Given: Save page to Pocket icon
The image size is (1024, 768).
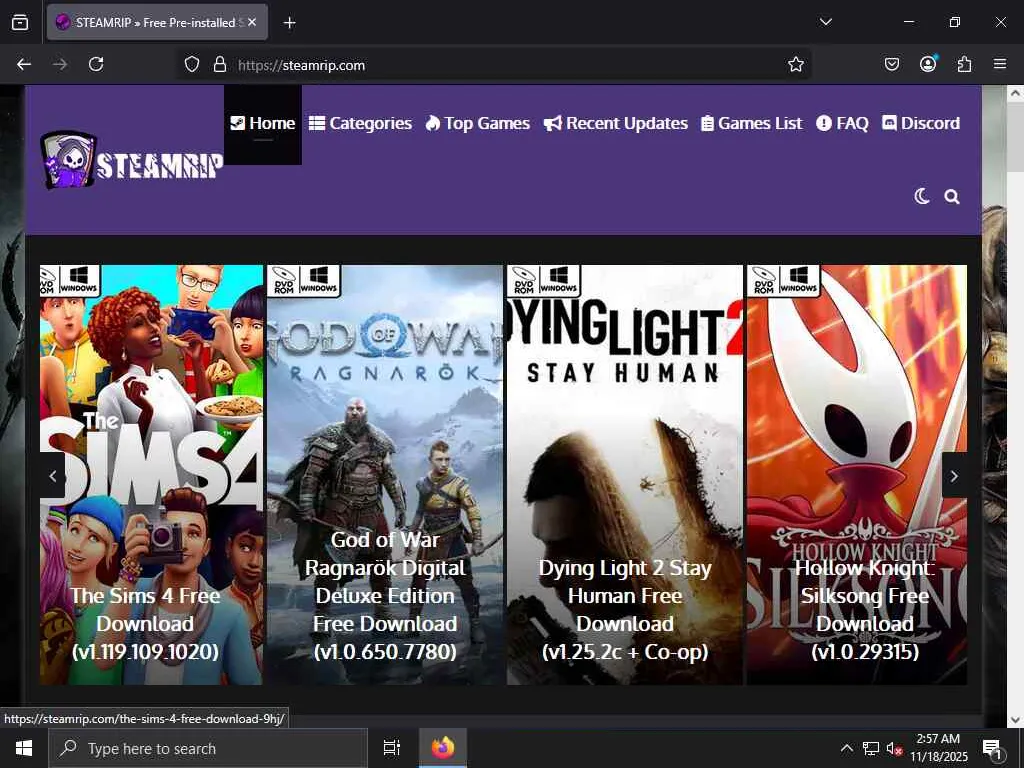Looking at the screenshot, I should [891, 64].
